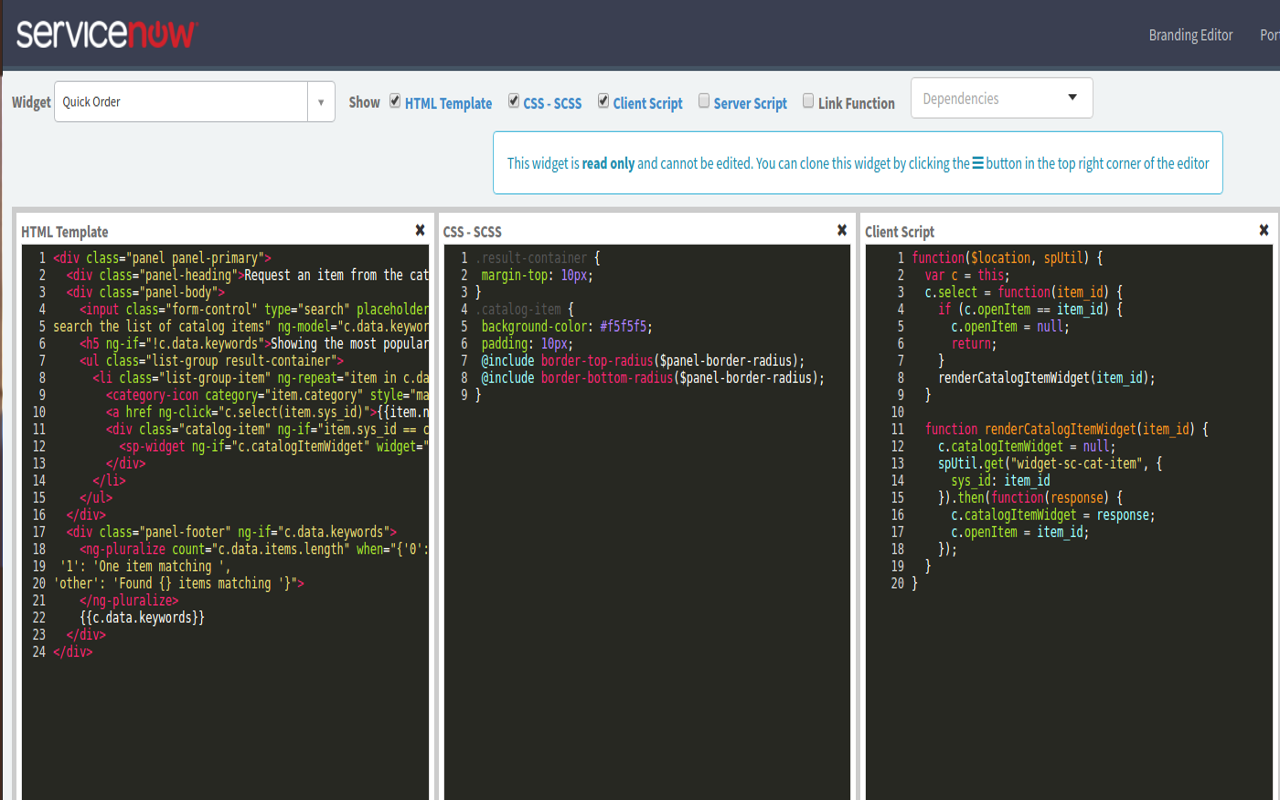Open the Dependencies dropdown
This screenshot has width=1280, height=800.
coord(1002,98)
